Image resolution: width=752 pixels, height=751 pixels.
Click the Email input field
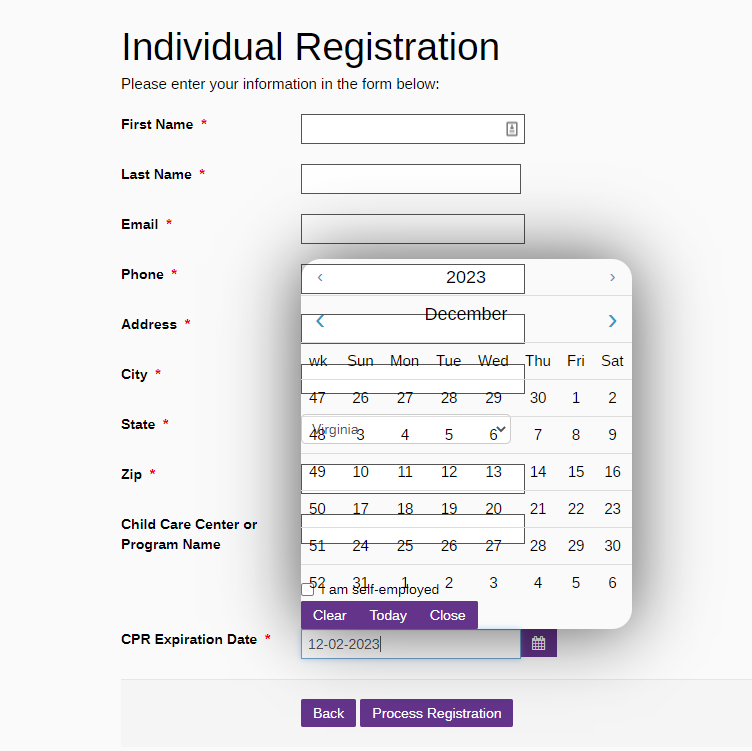[412, 229]
